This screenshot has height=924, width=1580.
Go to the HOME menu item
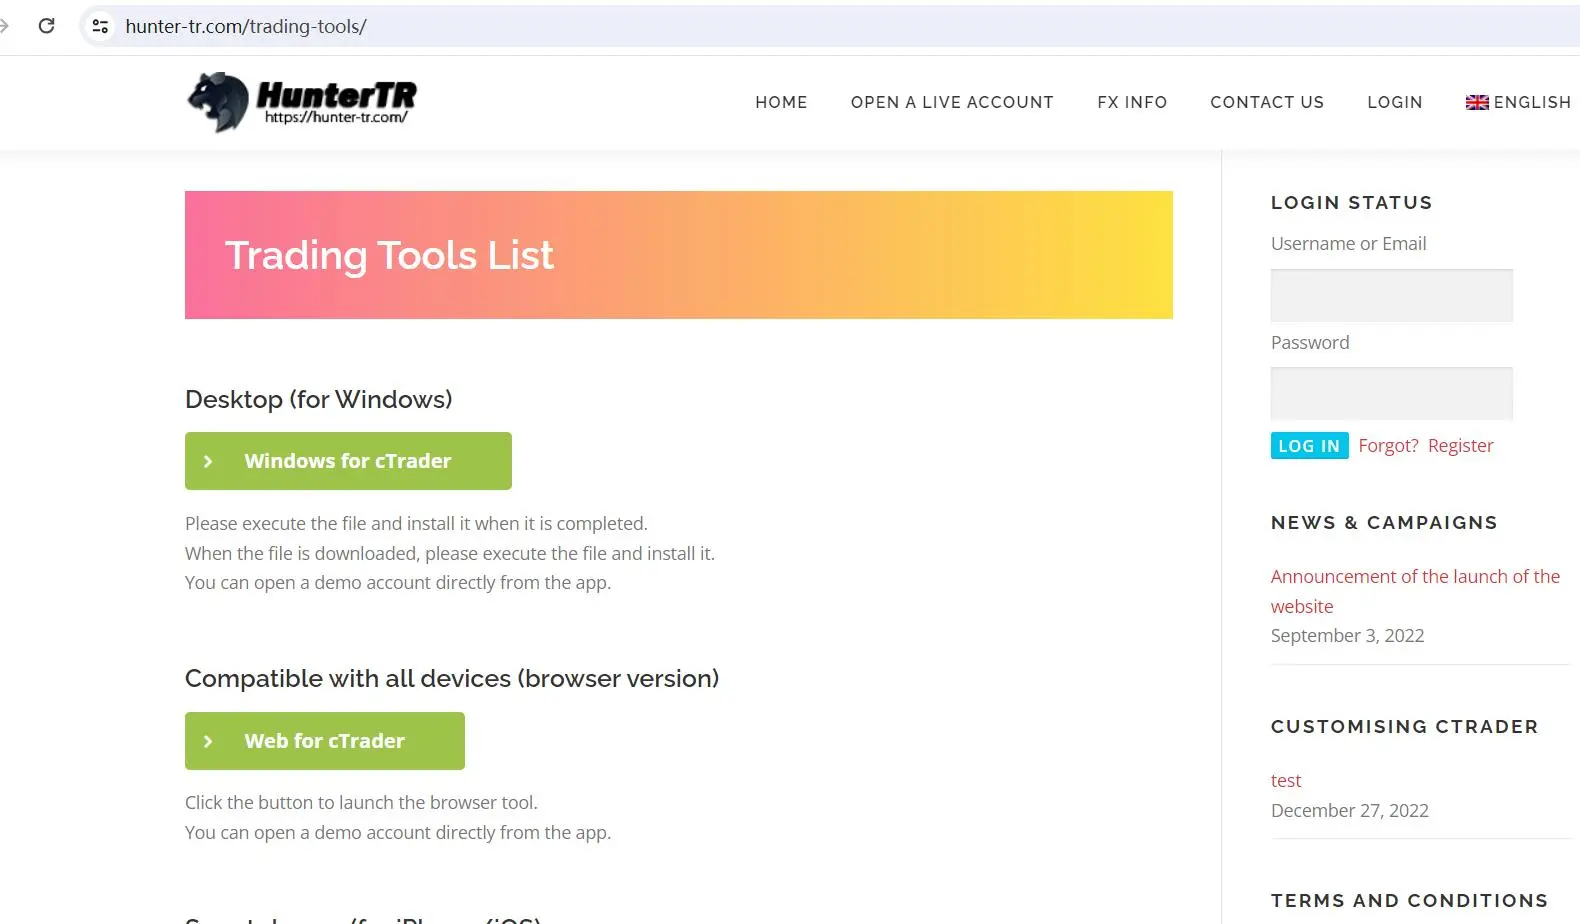[781, 102]
